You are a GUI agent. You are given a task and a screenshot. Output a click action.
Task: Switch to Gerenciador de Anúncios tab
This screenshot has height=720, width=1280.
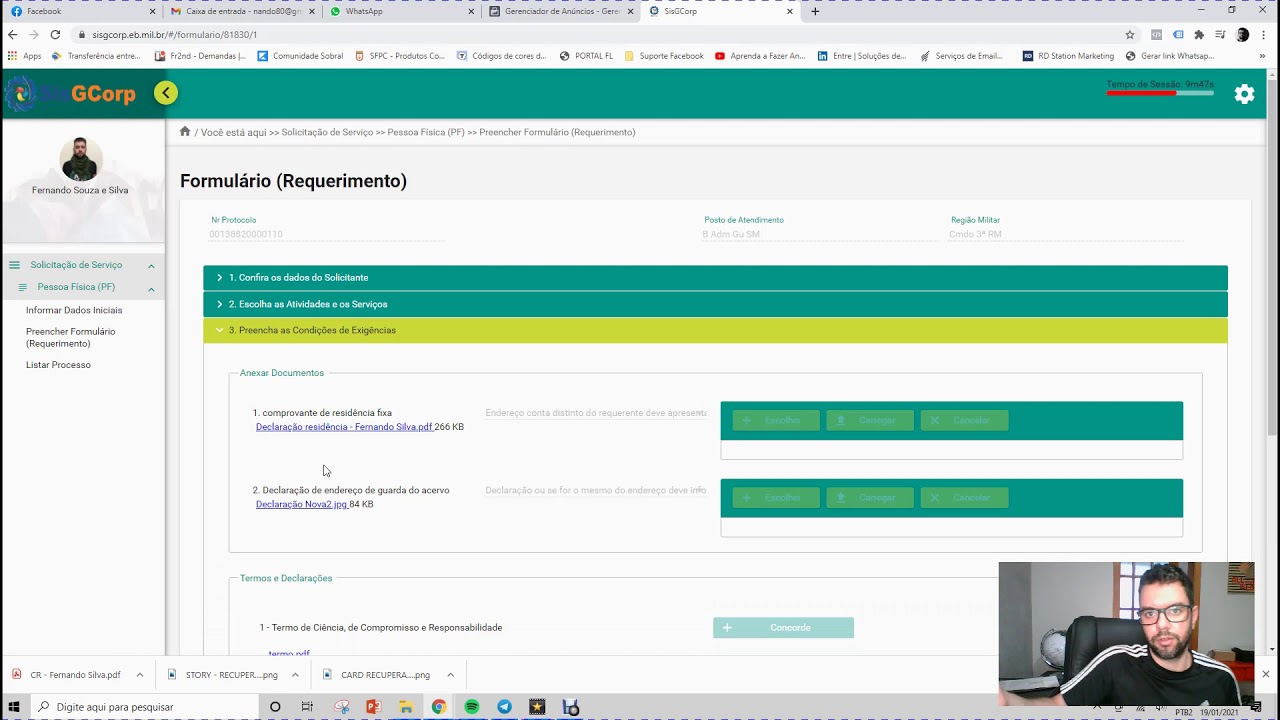tap(560, 11)
